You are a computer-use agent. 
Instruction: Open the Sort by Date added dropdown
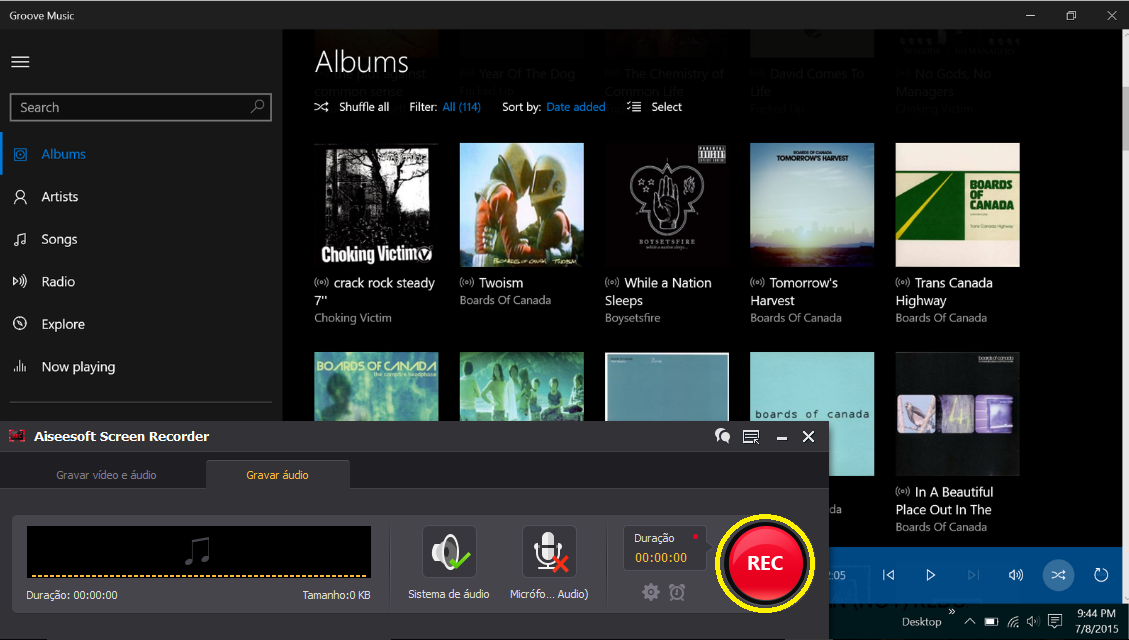(575, 107)
